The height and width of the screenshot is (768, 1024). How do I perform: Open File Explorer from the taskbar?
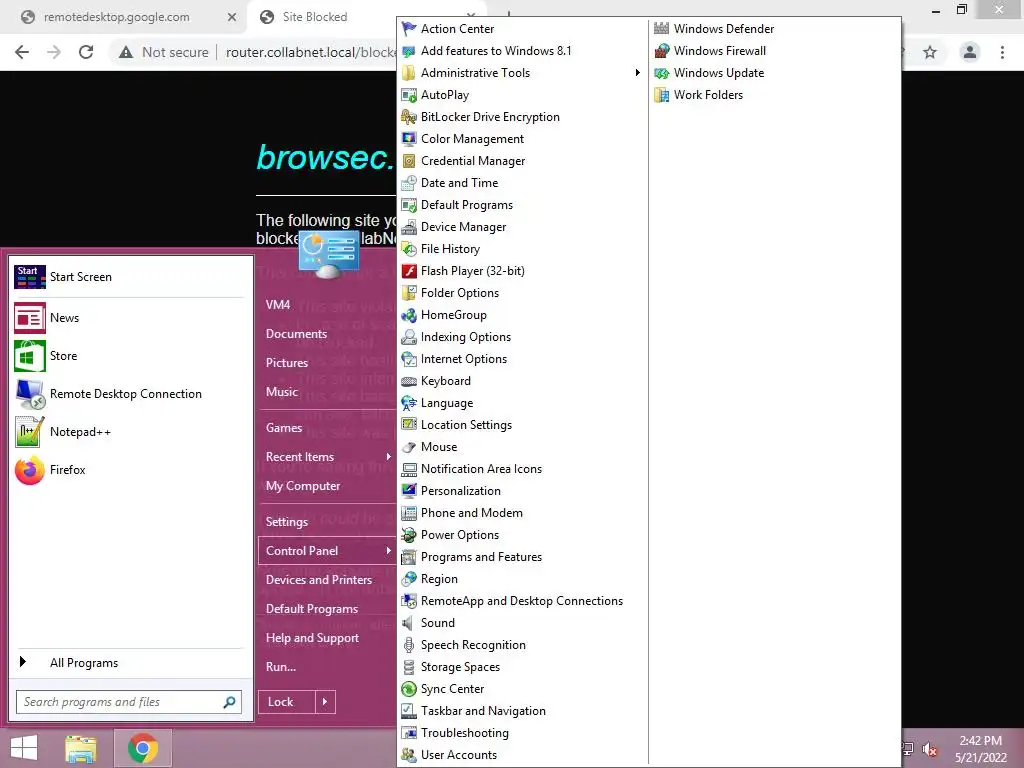coord(81,748)
